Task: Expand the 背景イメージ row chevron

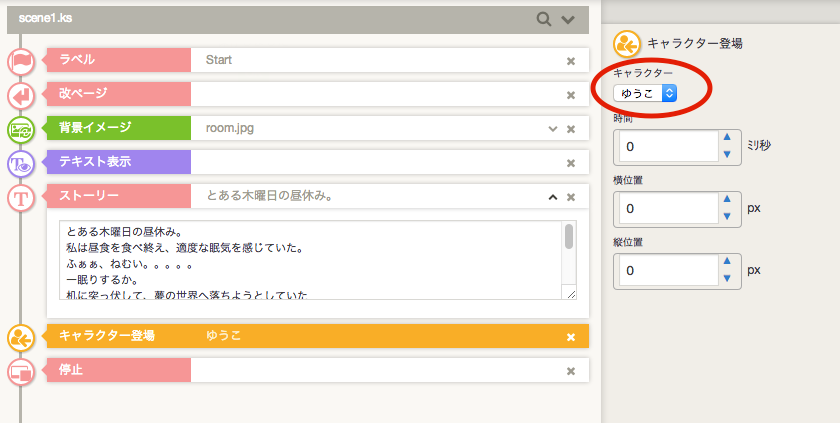Action: point(552,129)
